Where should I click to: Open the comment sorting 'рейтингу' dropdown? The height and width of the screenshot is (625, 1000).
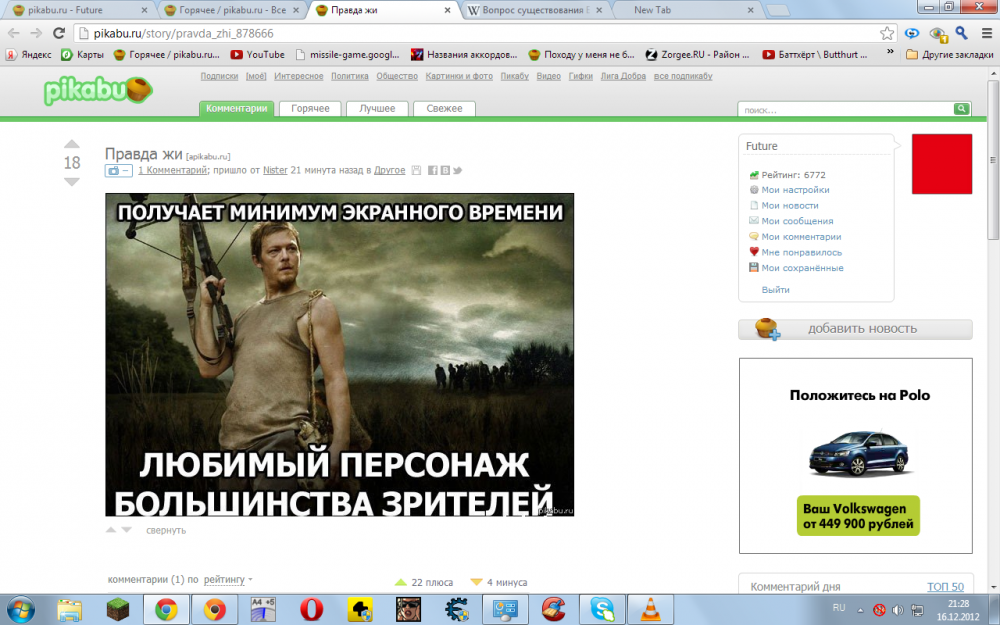228,580
